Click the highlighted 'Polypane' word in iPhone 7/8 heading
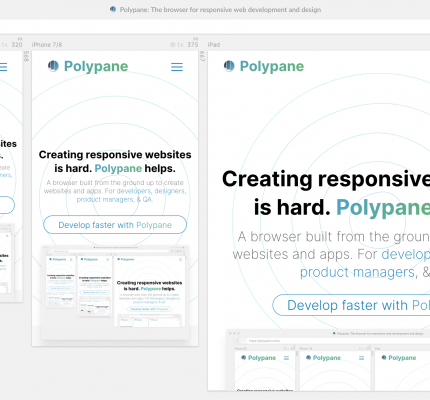 click(118, 168)
